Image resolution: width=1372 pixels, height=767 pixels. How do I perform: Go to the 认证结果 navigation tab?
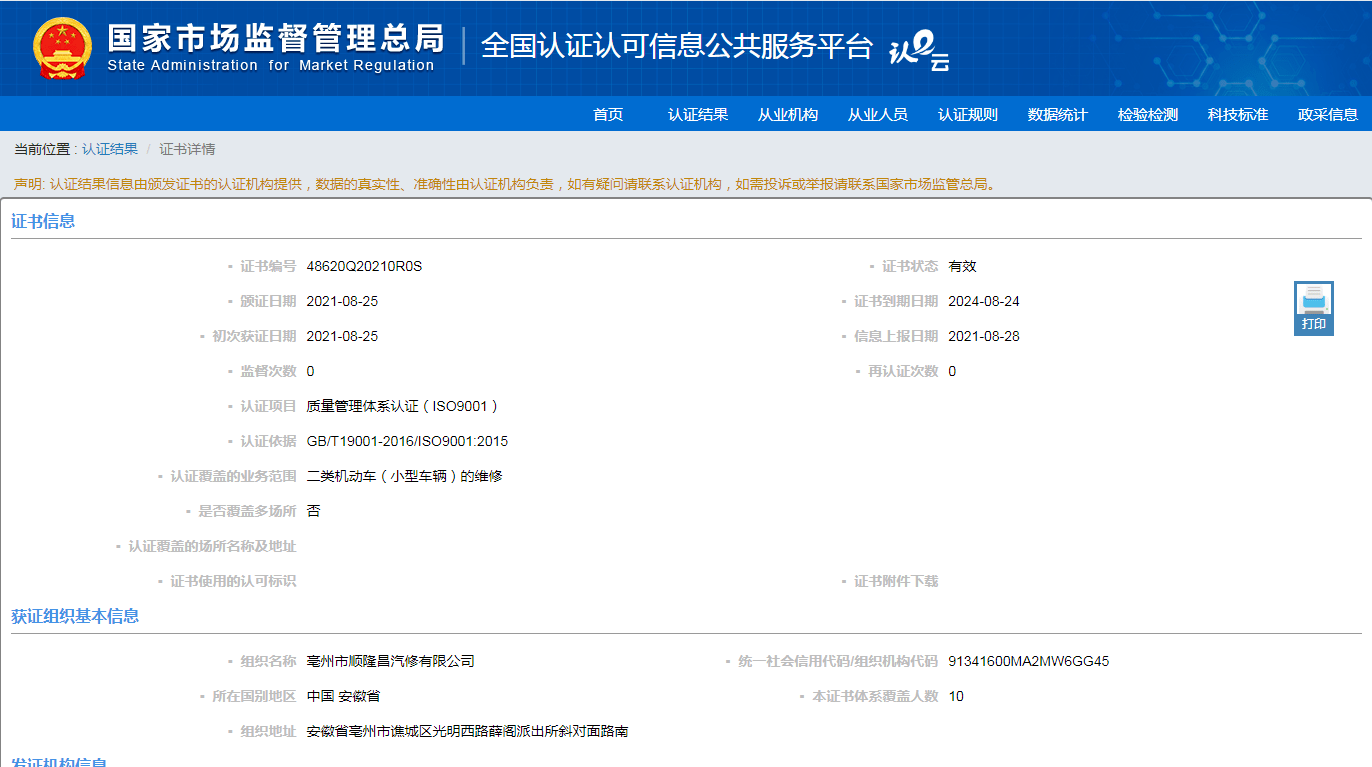coord(698,115)
